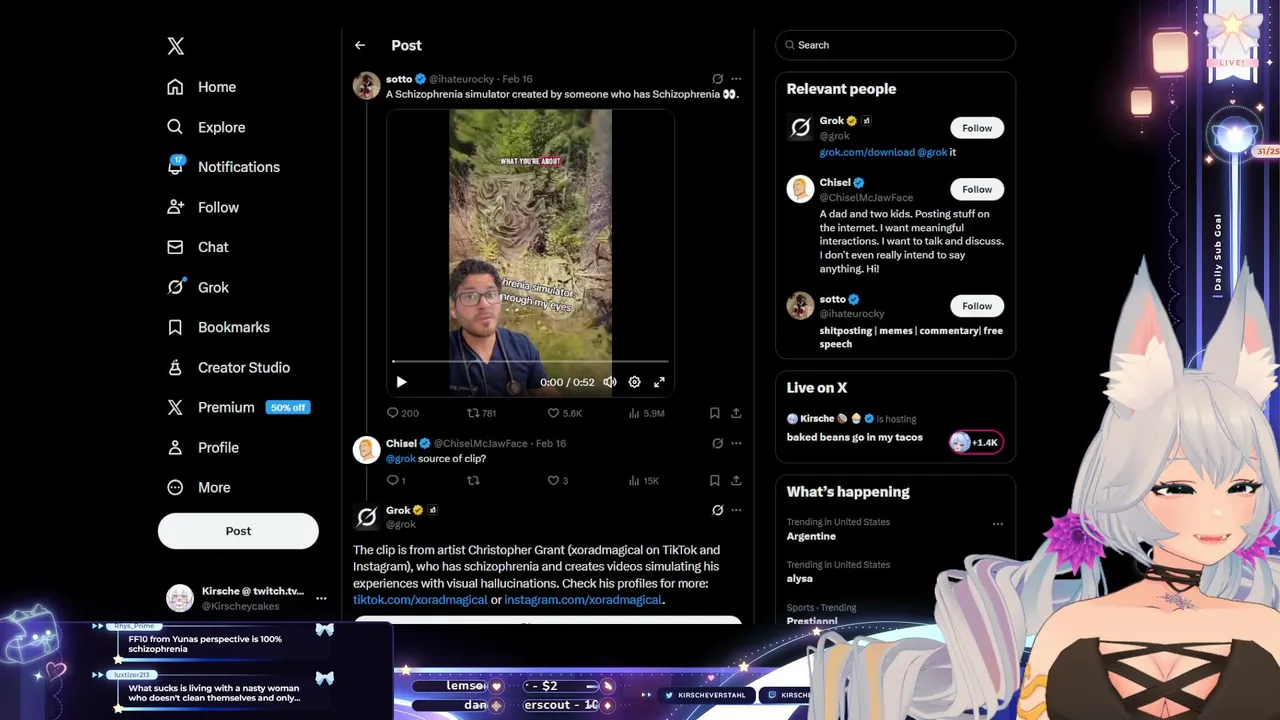View 15K views on Chisel's reply

(643, 481)
